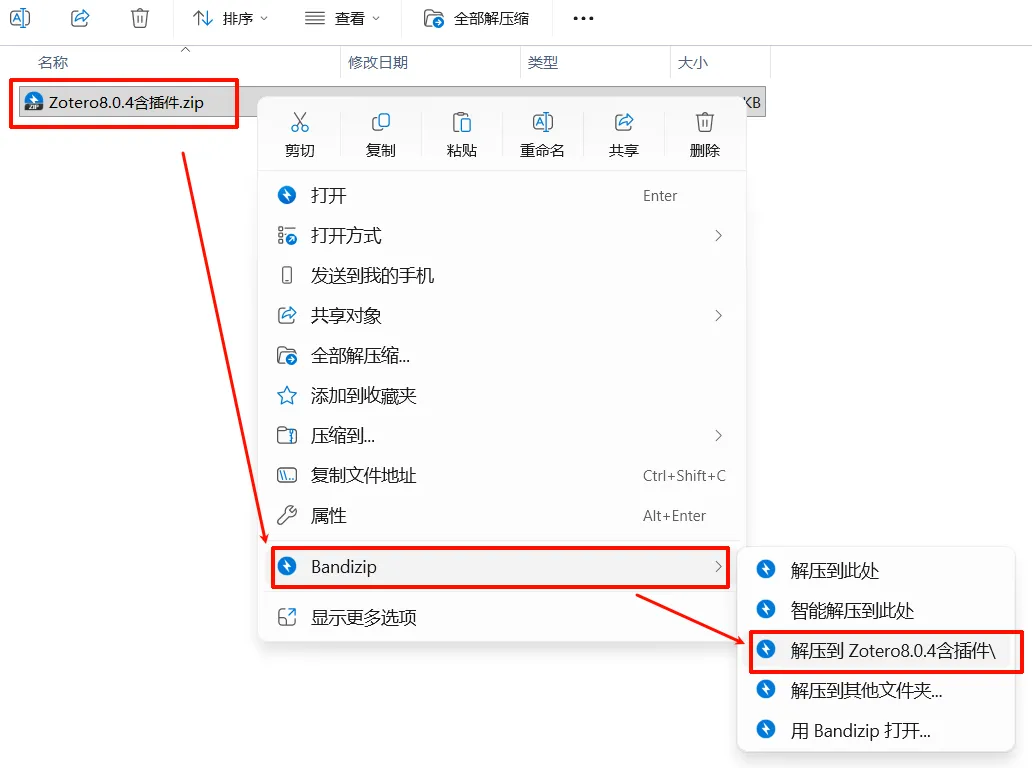Select the Zotero8.0.4含插件.zip file
1032x768 pixels.
point(125,102)
